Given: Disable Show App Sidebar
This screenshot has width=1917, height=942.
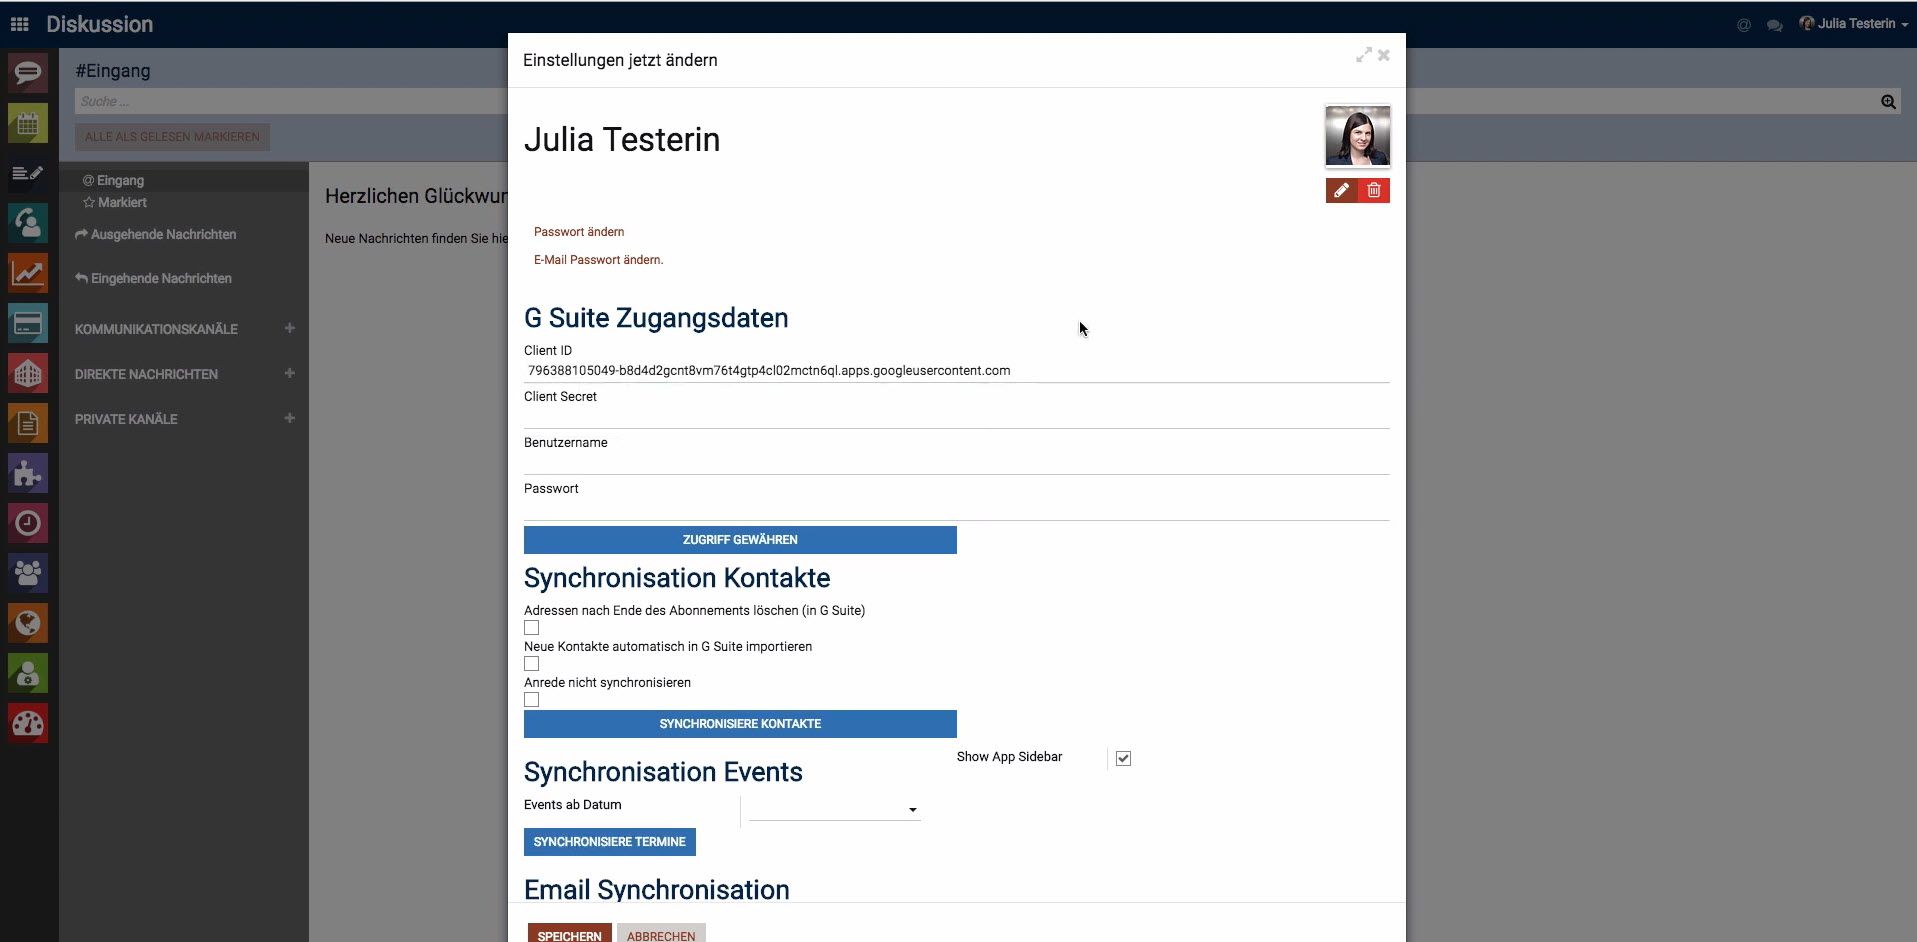Looking at the screenshot, I should point(1122,758).
